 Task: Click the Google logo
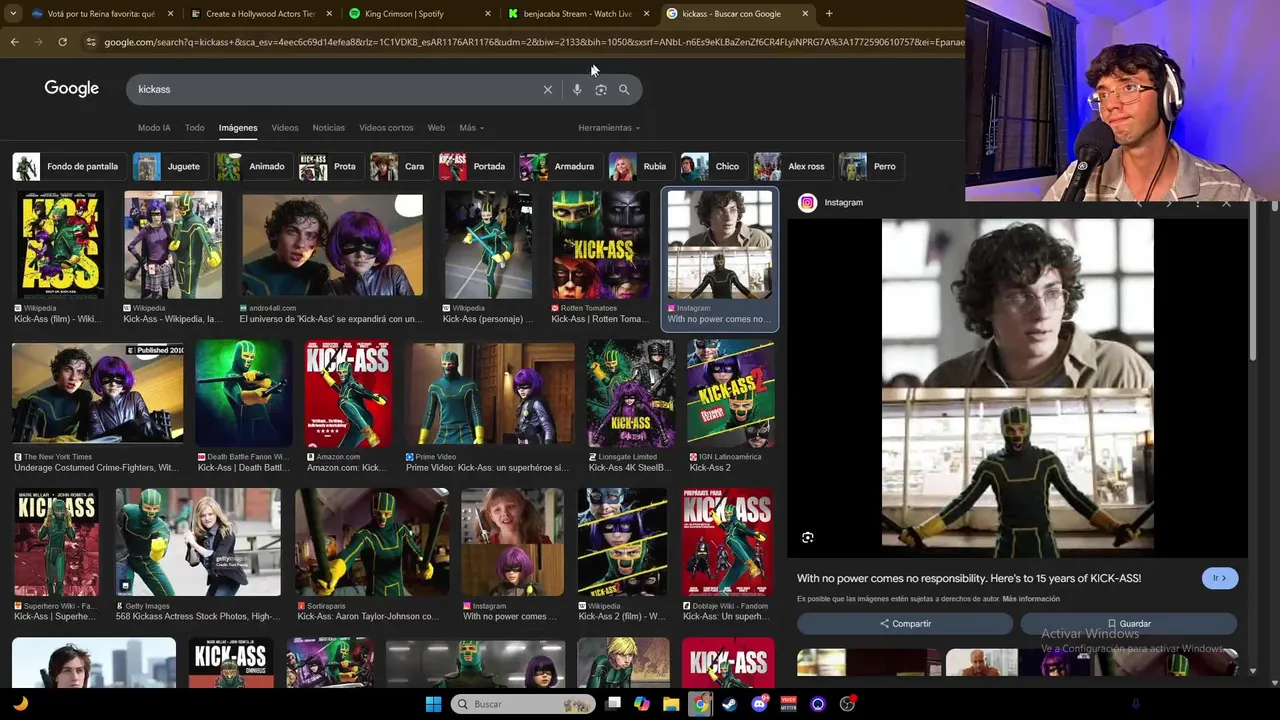(x=72, y=89)
